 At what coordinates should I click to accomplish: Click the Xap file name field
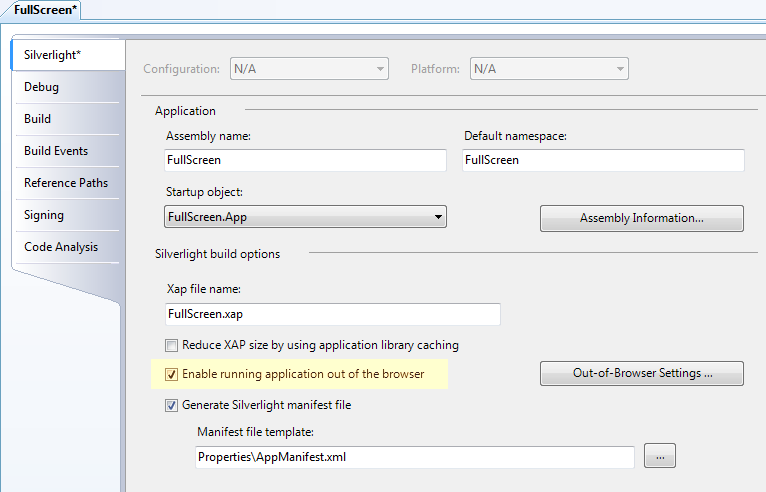tap(333, 314)
